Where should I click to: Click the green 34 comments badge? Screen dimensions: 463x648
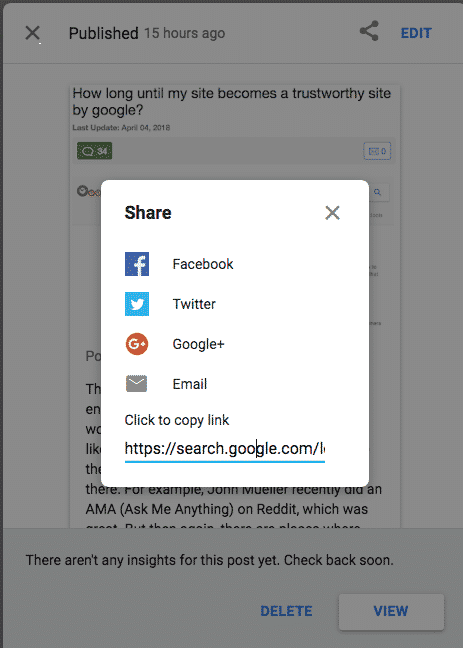tap(94, 151)
